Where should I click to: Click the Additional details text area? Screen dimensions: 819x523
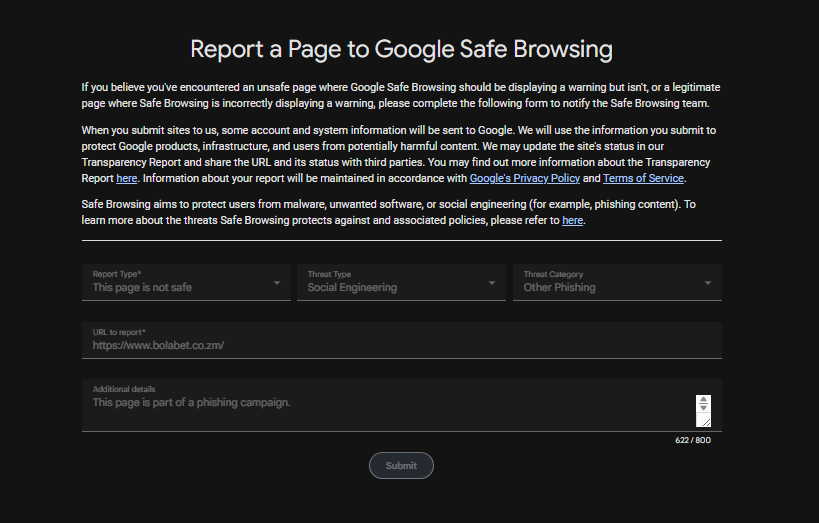click(x=402, y=405)
